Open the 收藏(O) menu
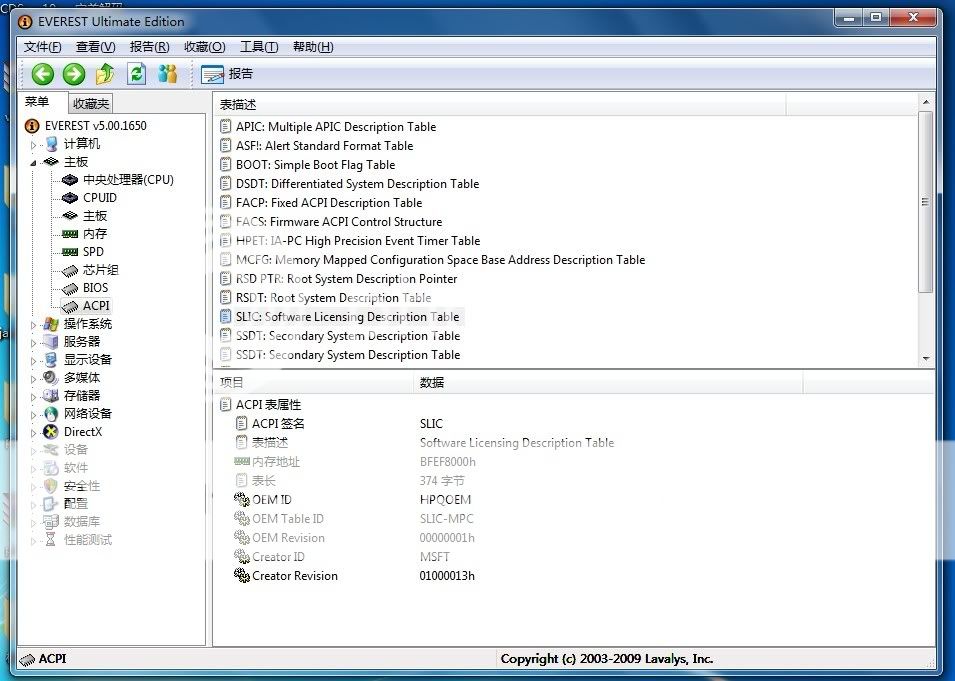 pyautogui.click(x=205, y=47)
